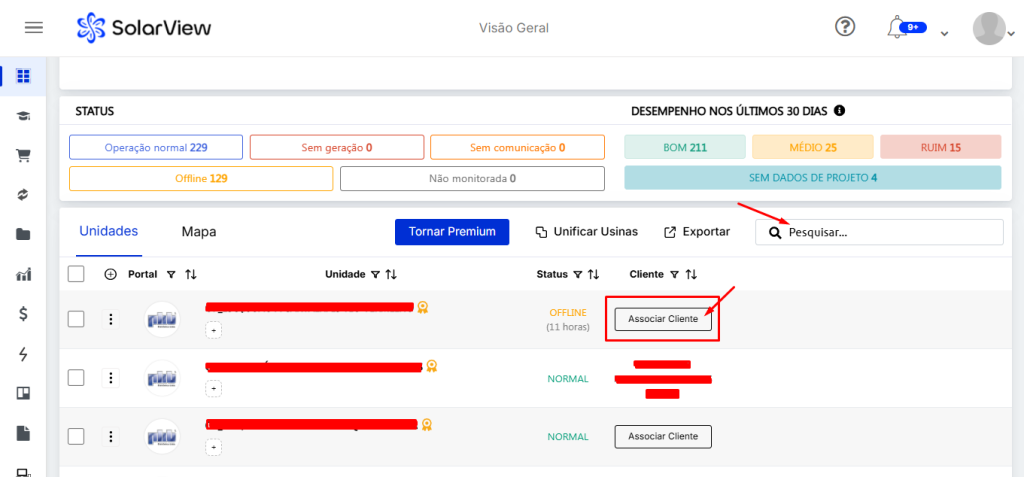The height and width of the screenshot is (477, 1024).
Task: Click the folder icon in sidebar
Action: 23,234
